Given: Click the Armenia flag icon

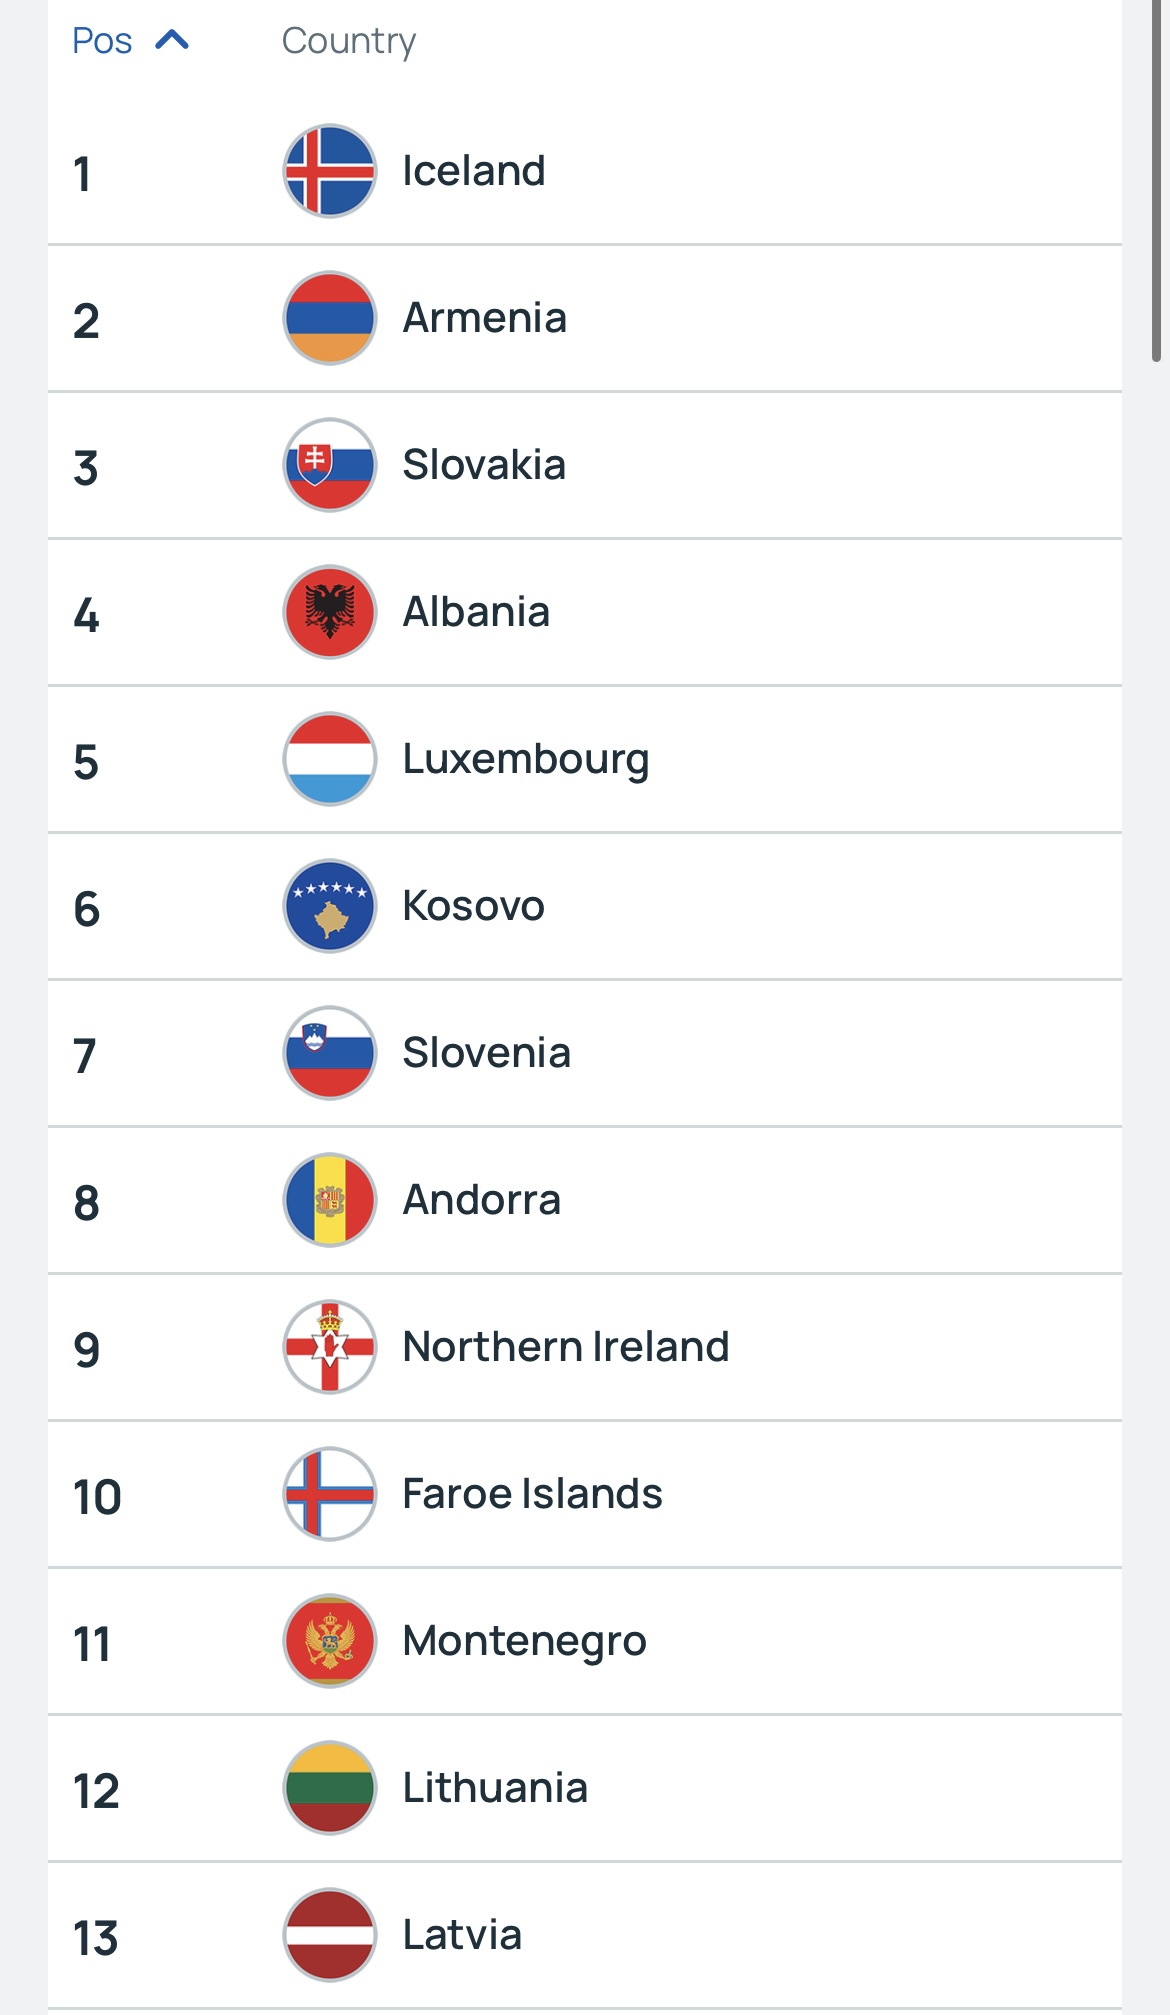Looking at the screenshot, I should 330,318.
